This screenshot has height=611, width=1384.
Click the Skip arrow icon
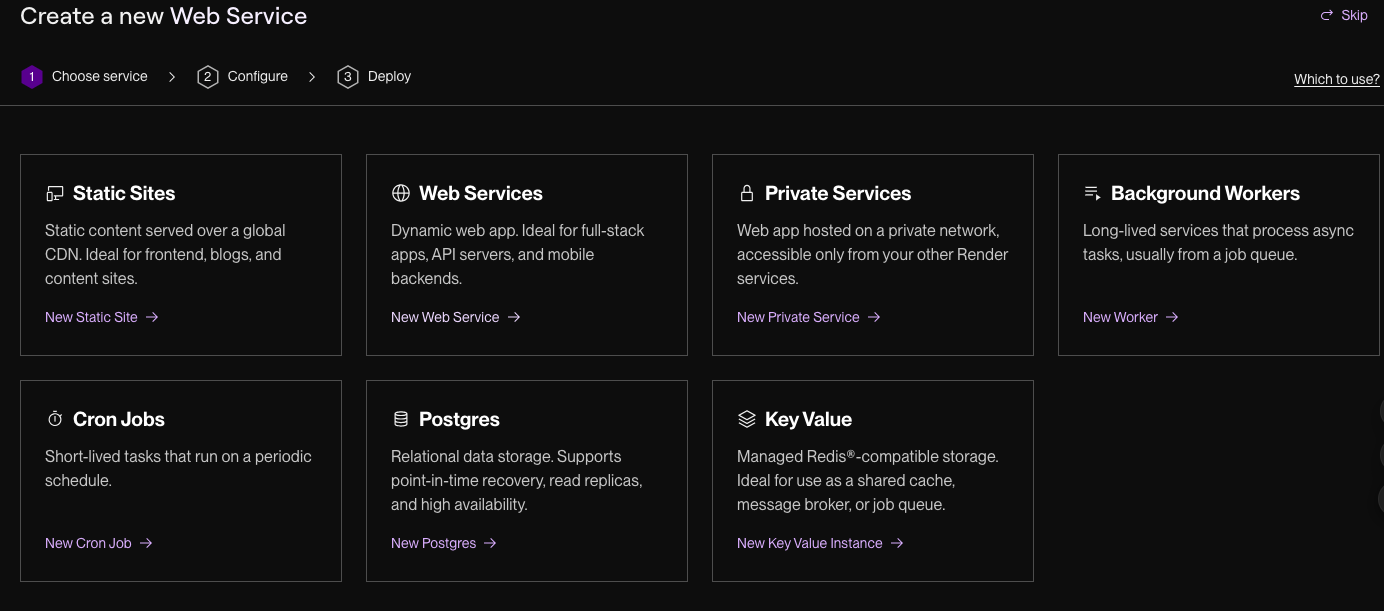tap(1327, 15)
